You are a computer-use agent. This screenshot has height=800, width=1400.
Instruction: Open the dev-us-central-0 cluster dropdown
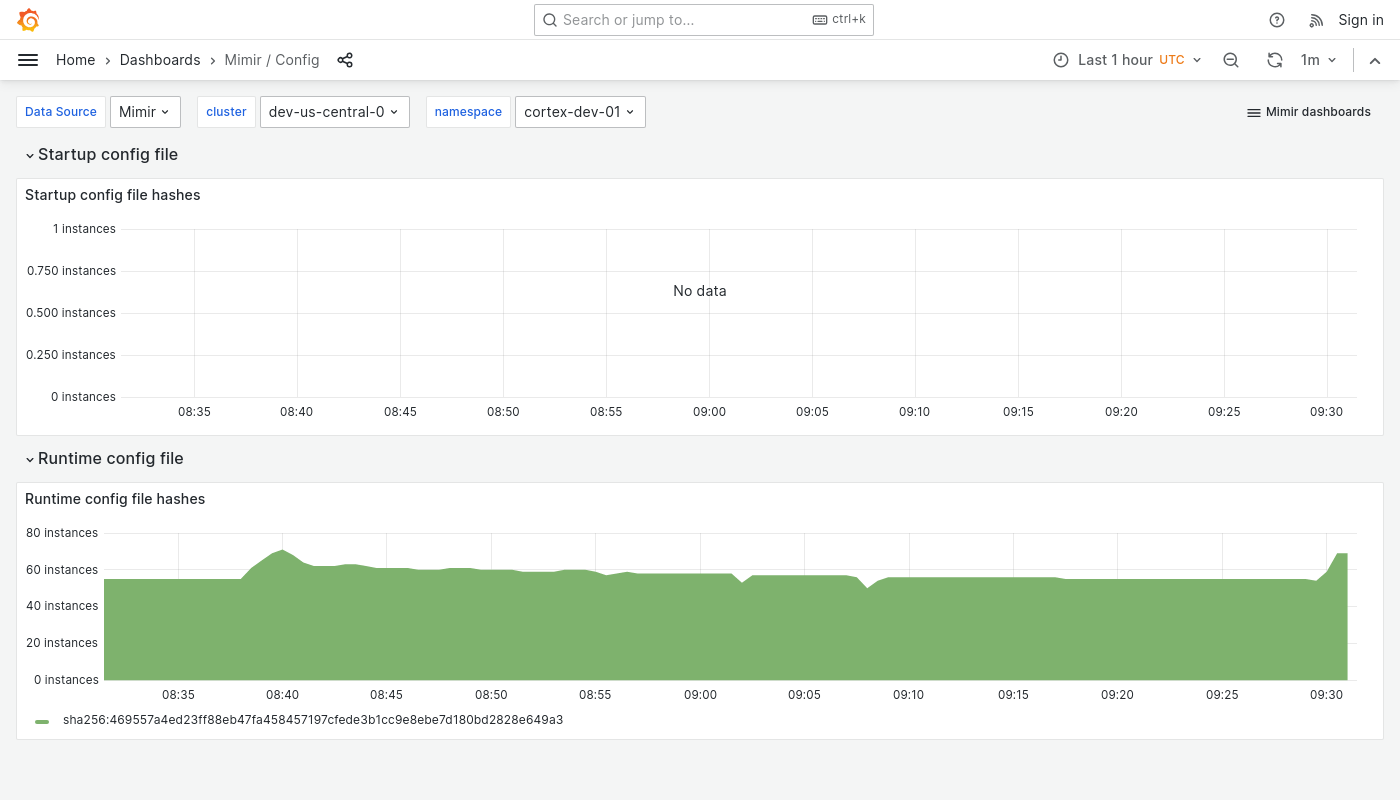(x=334, y=112)
